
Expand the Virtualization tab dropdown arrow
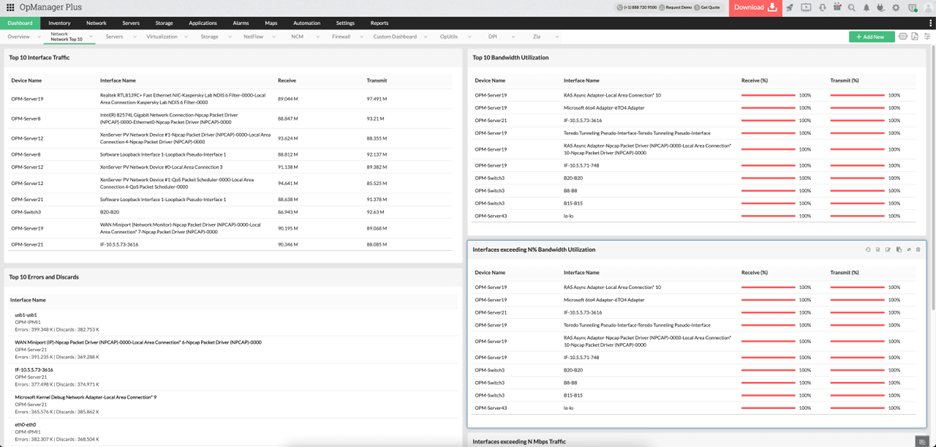coord(187,37)
